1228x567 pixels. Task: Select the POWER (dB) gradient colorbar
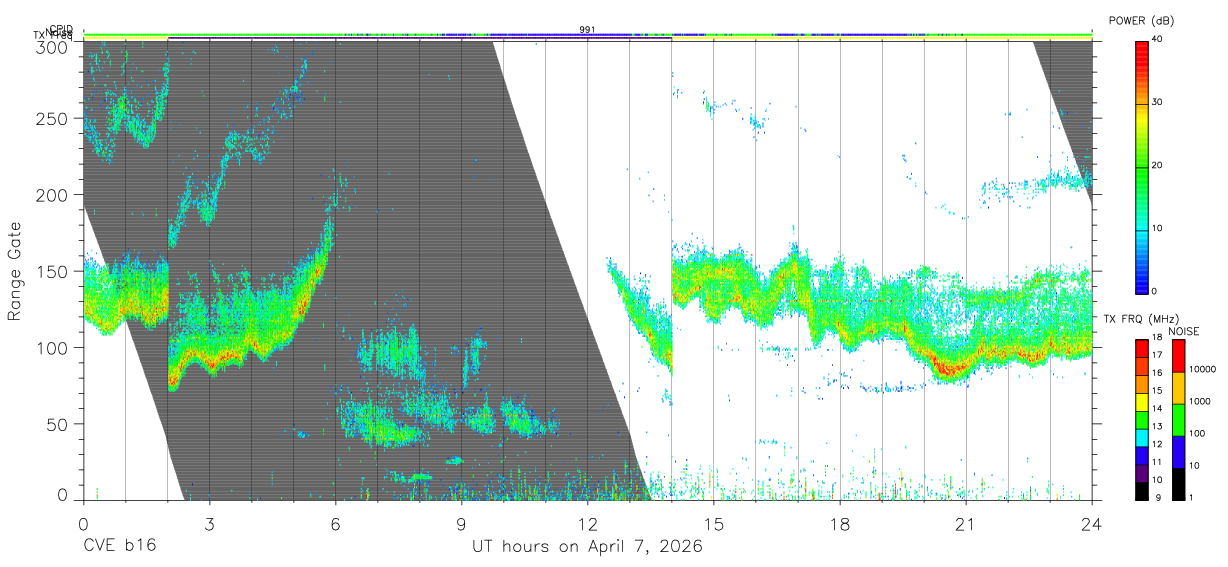[1143, 166]
